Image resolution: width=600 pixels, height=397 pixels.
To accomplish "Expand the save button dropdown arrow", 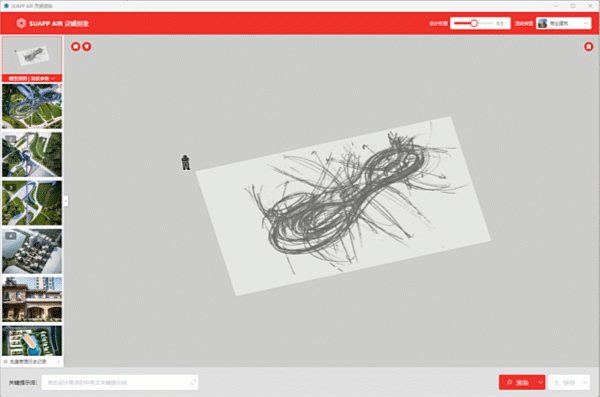I will point(585,382).
